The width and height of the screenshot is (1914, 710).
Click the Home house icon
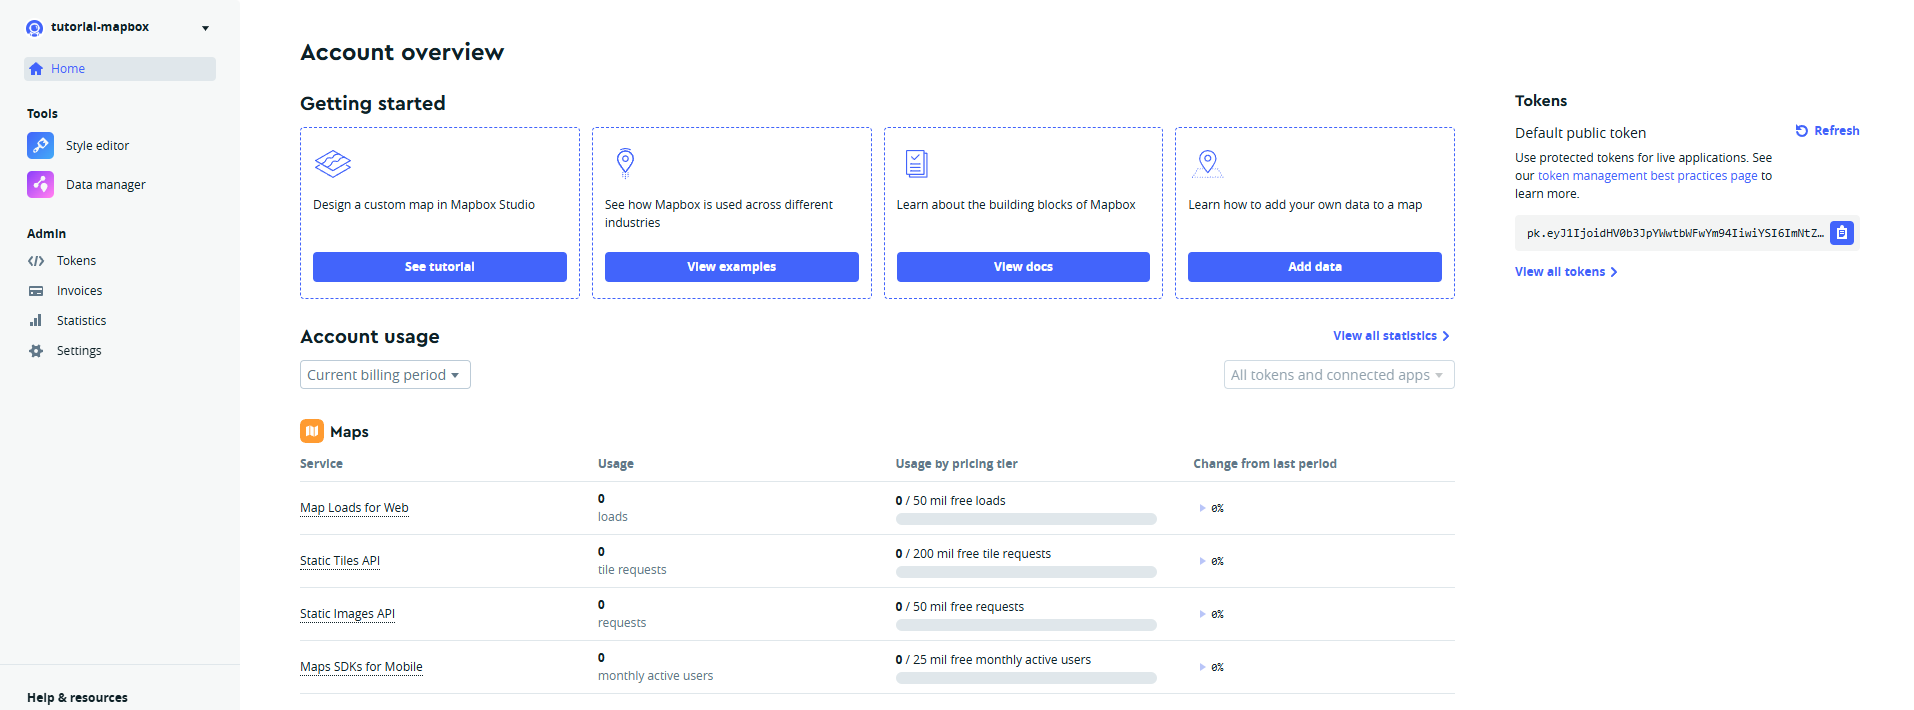[36, 69]
